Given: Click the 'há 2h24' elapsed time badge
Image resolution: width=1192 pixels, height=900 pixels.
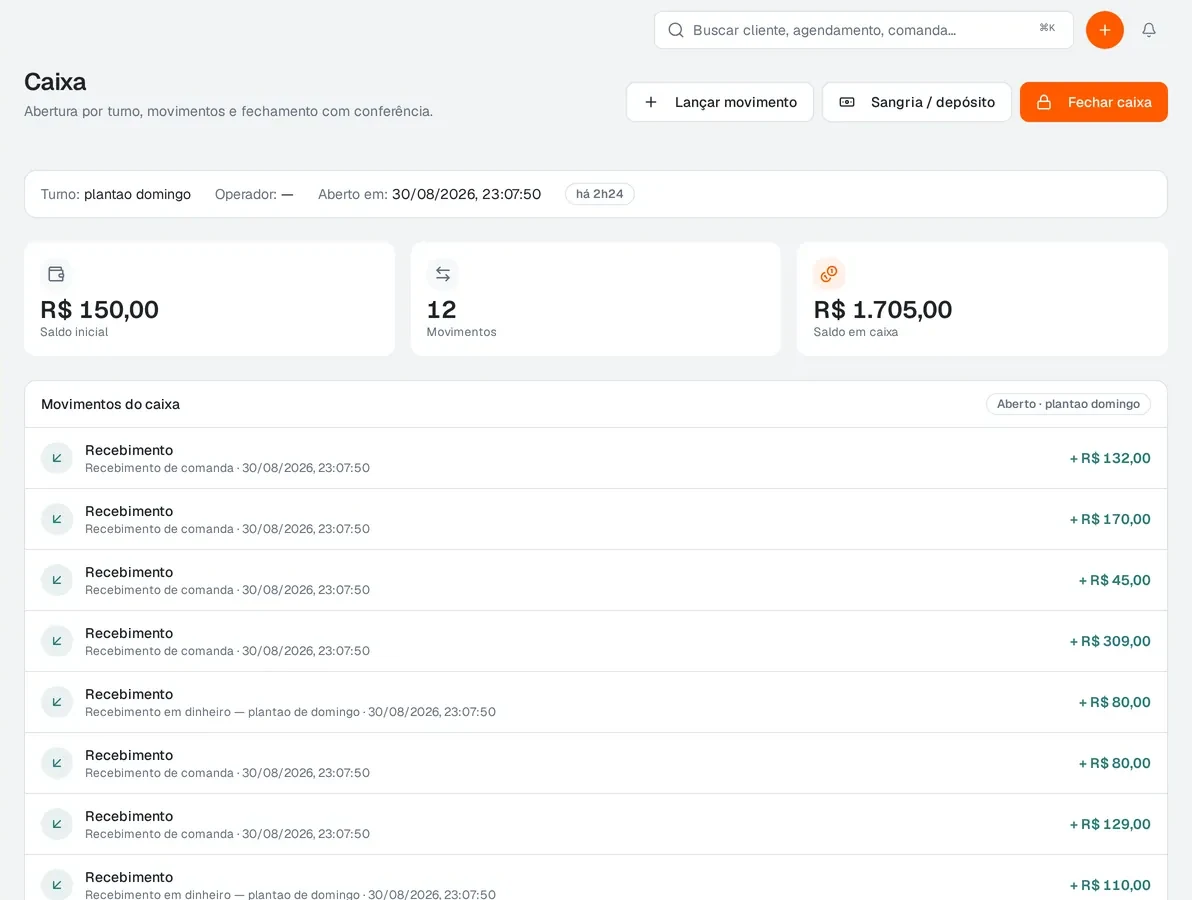Looking at the screenshot, I should click(x=600, y=194).
